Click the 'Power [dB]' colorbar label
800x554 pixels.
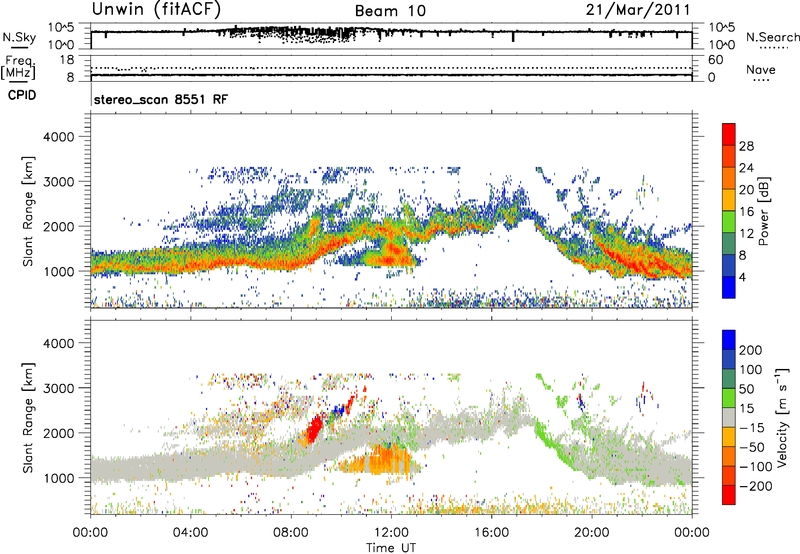pos(764,211)
